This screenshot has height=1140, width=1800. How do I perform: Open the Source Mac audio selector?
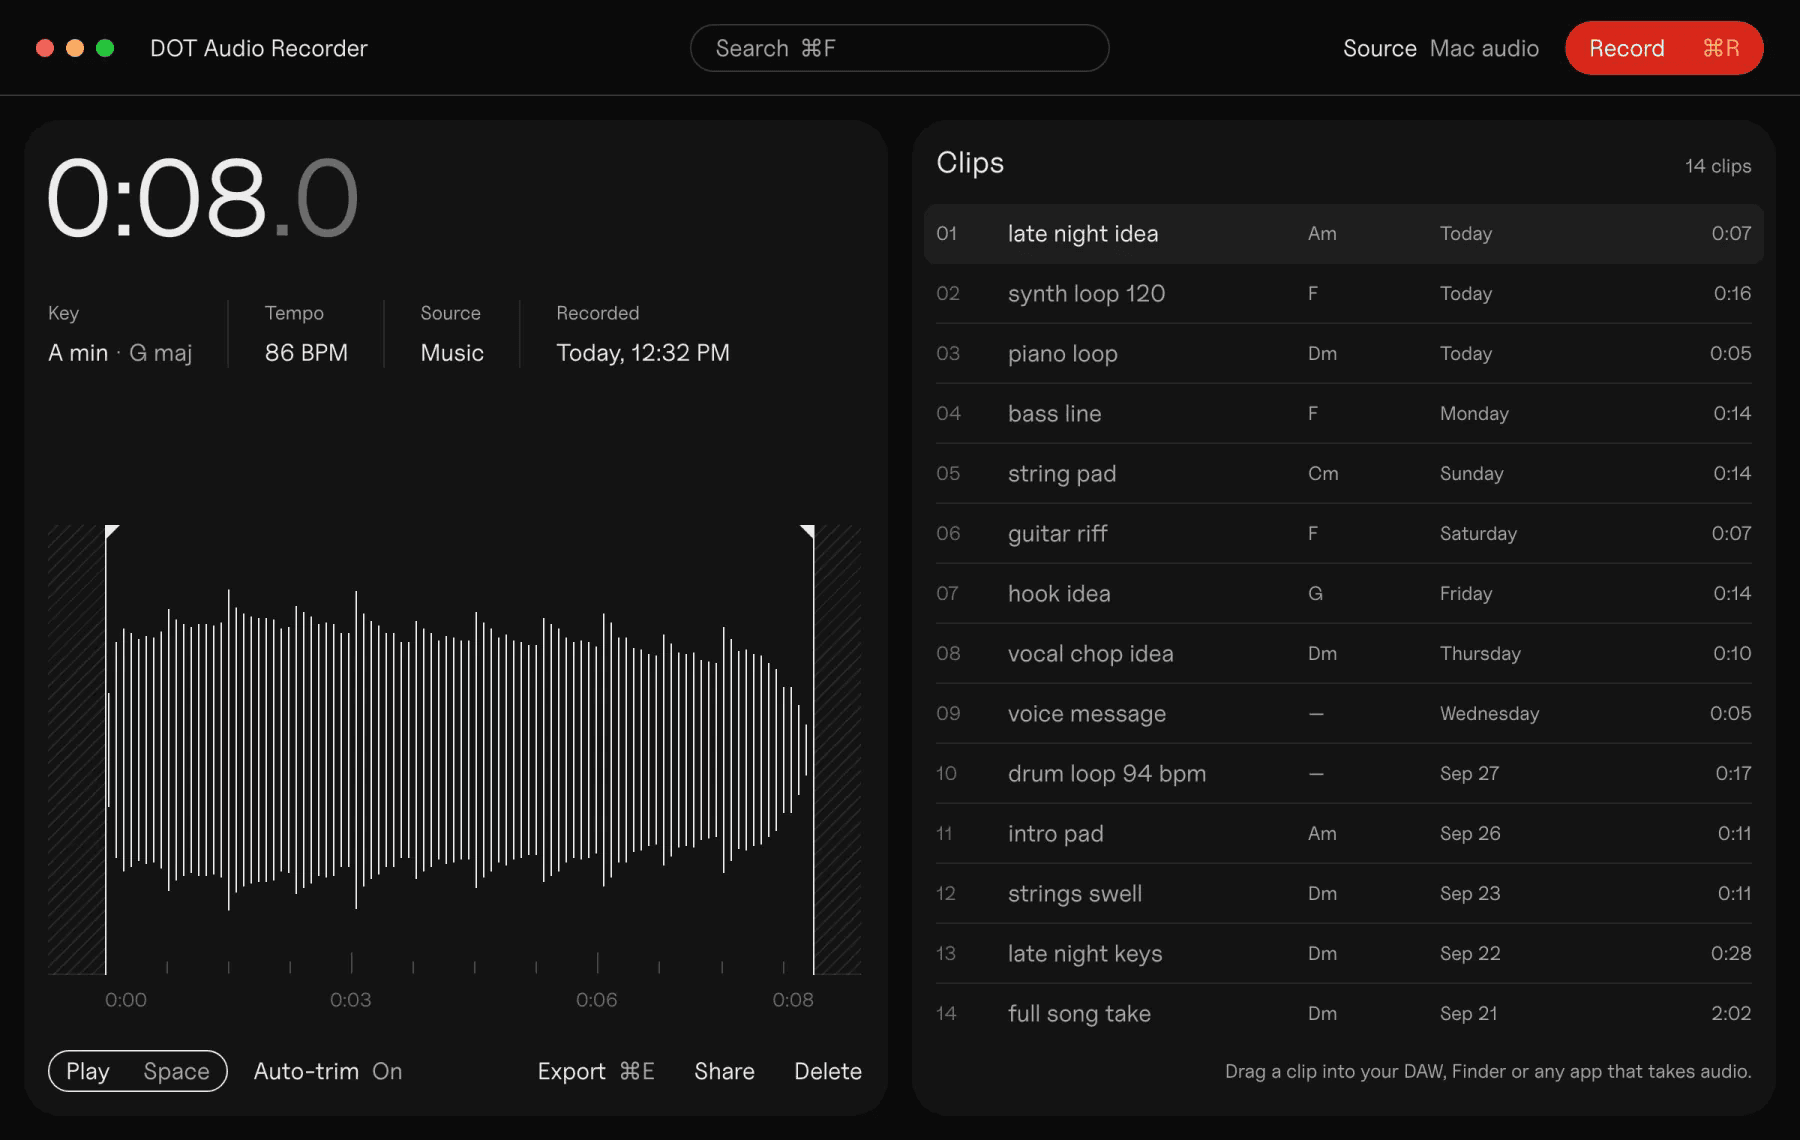coord(1440,48)
